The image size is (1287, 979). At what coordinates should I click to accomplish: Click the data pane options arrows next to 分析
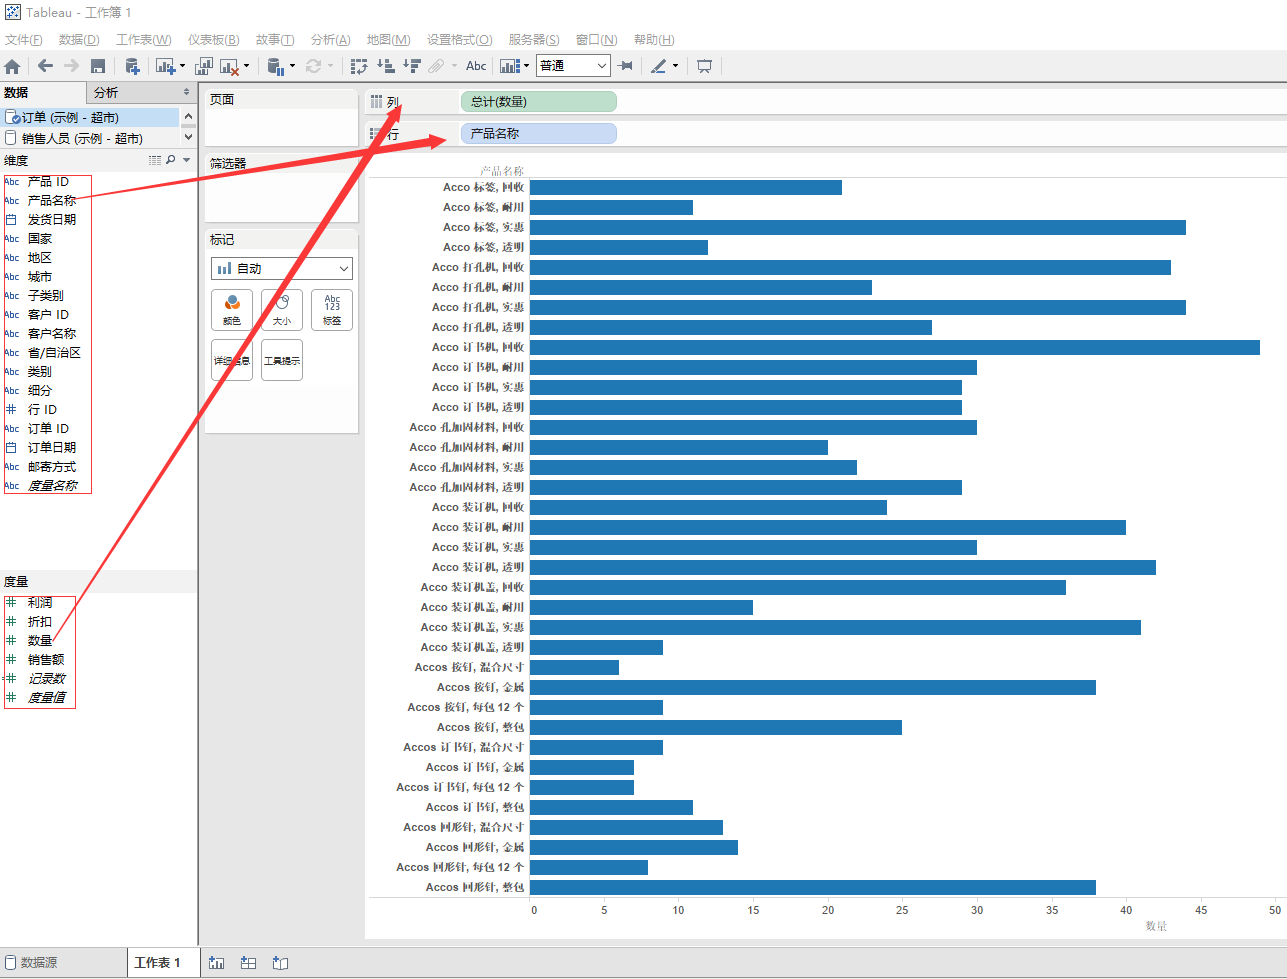tap(186, 92)
